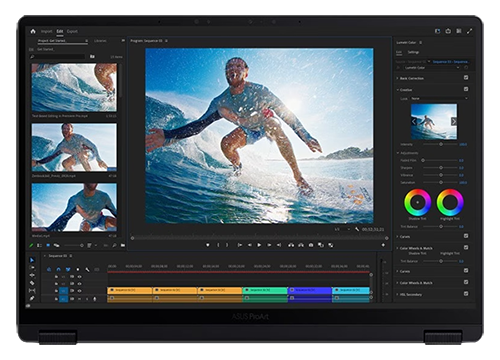Show next Look preview arrow

tap(454, 122)
